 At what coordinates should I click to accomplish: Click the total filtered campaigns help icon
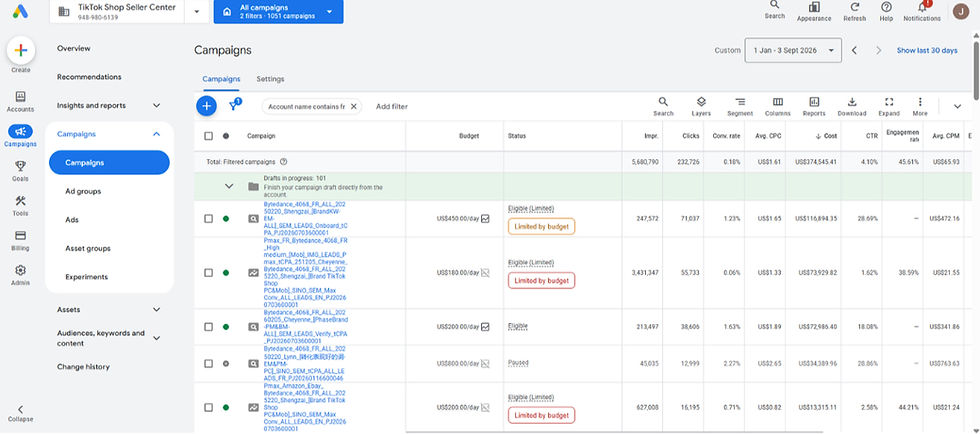(283, 161)
